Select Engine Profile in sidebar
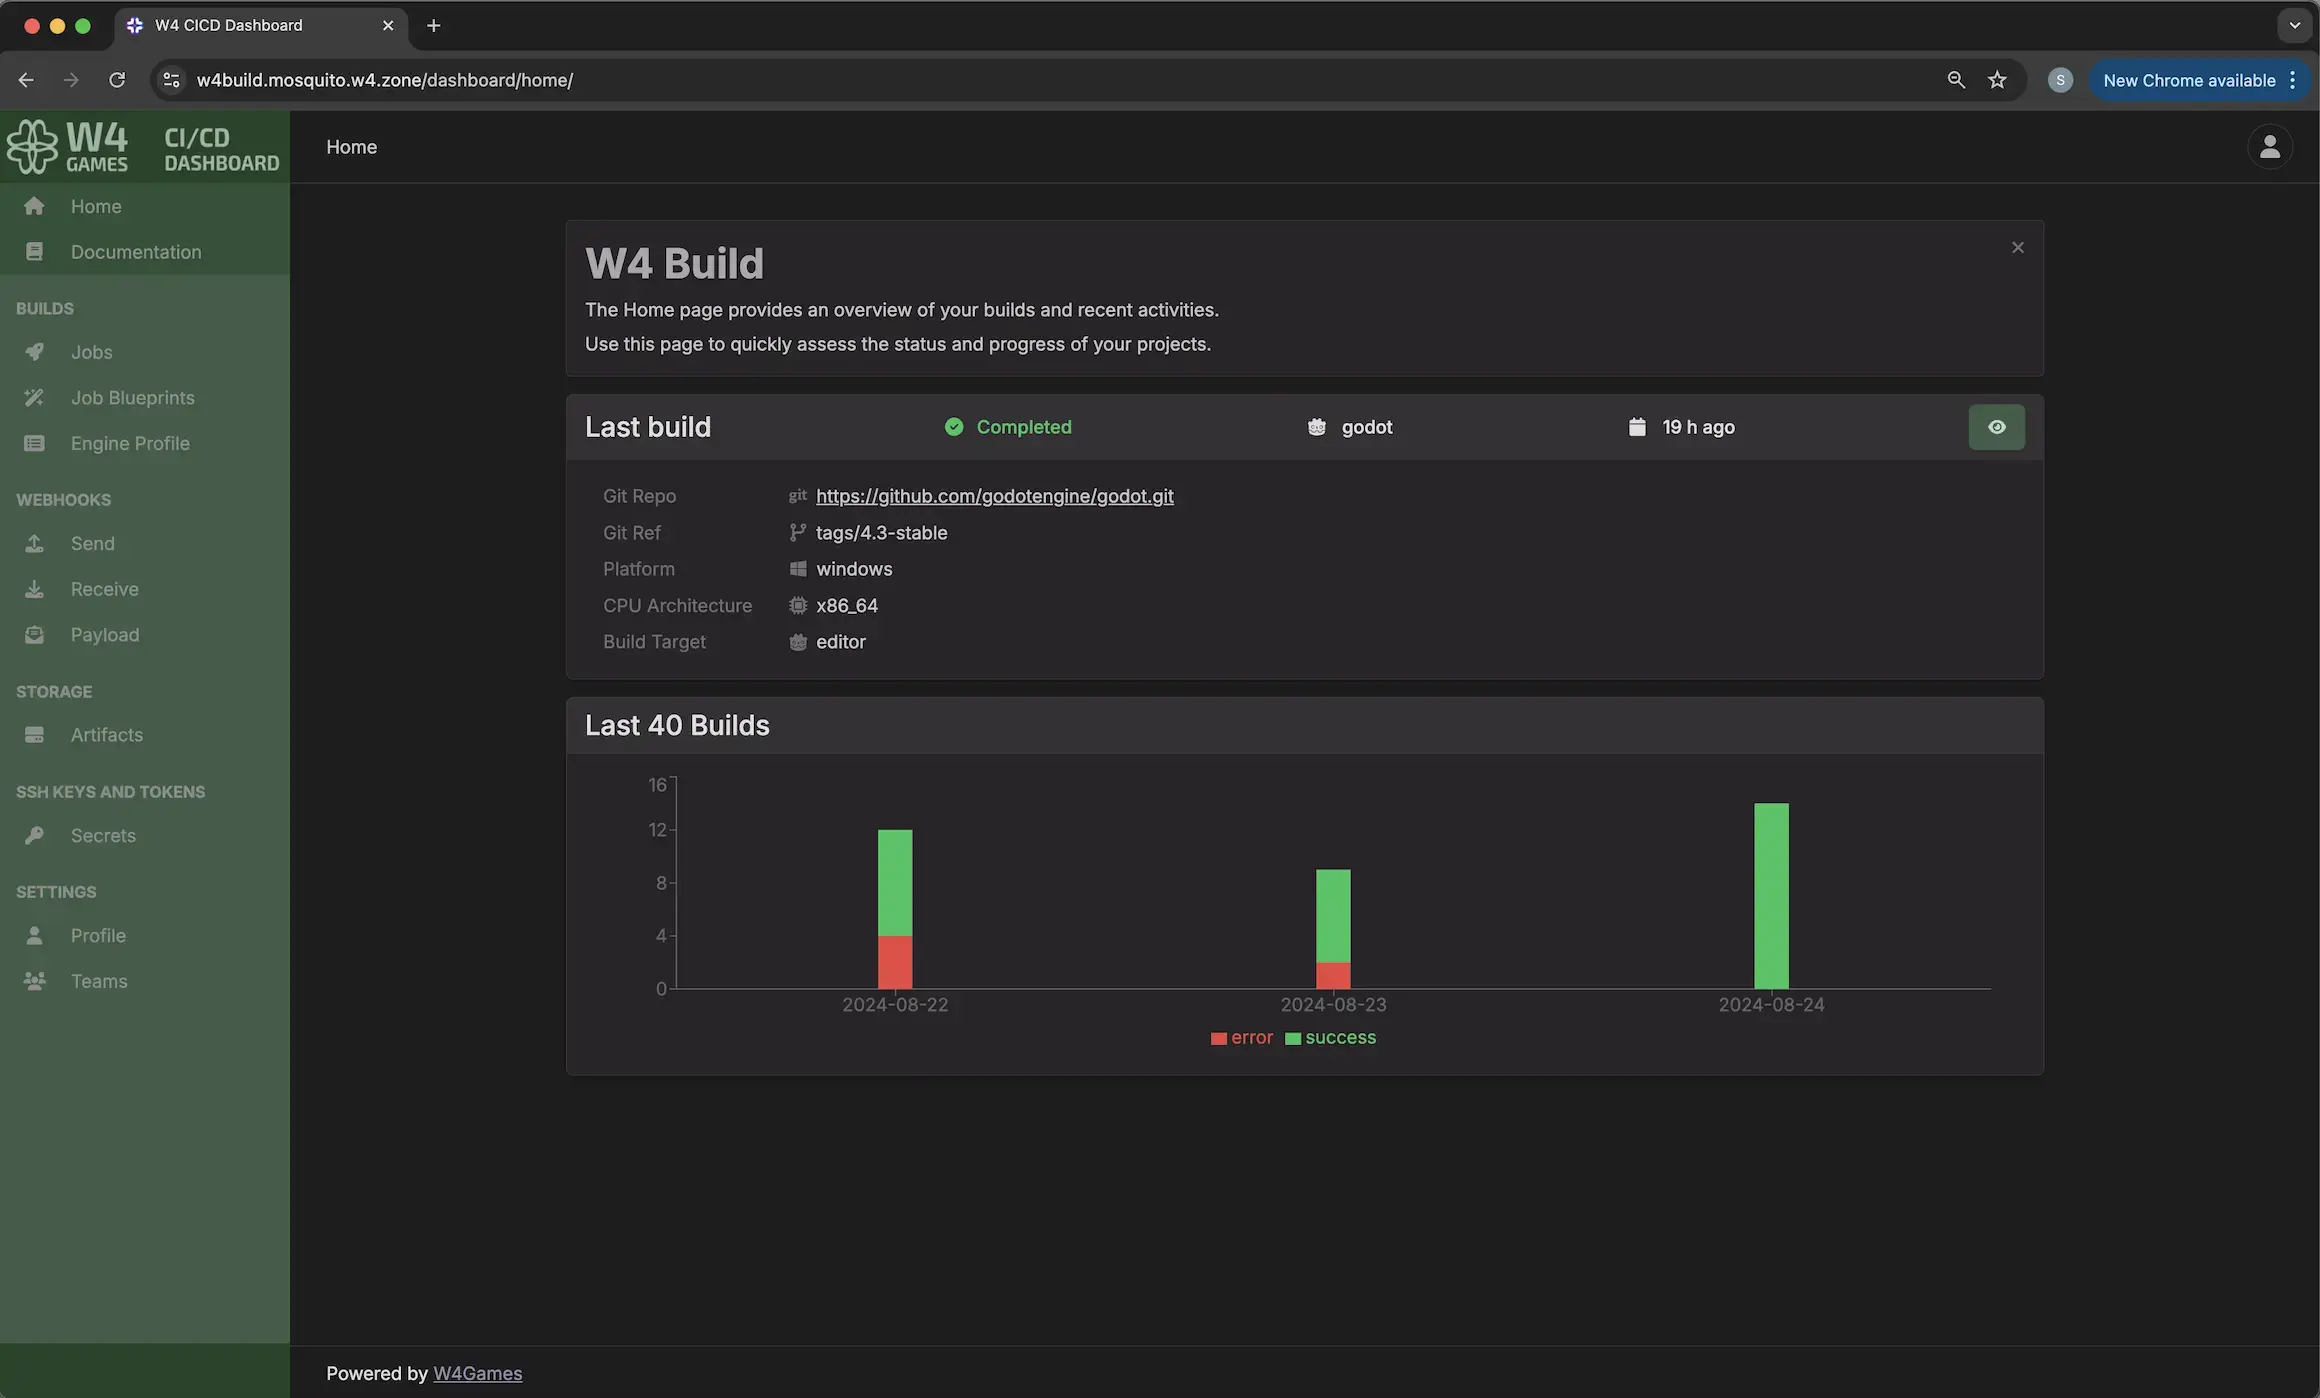The image size is (2320, 1398). 145,443
